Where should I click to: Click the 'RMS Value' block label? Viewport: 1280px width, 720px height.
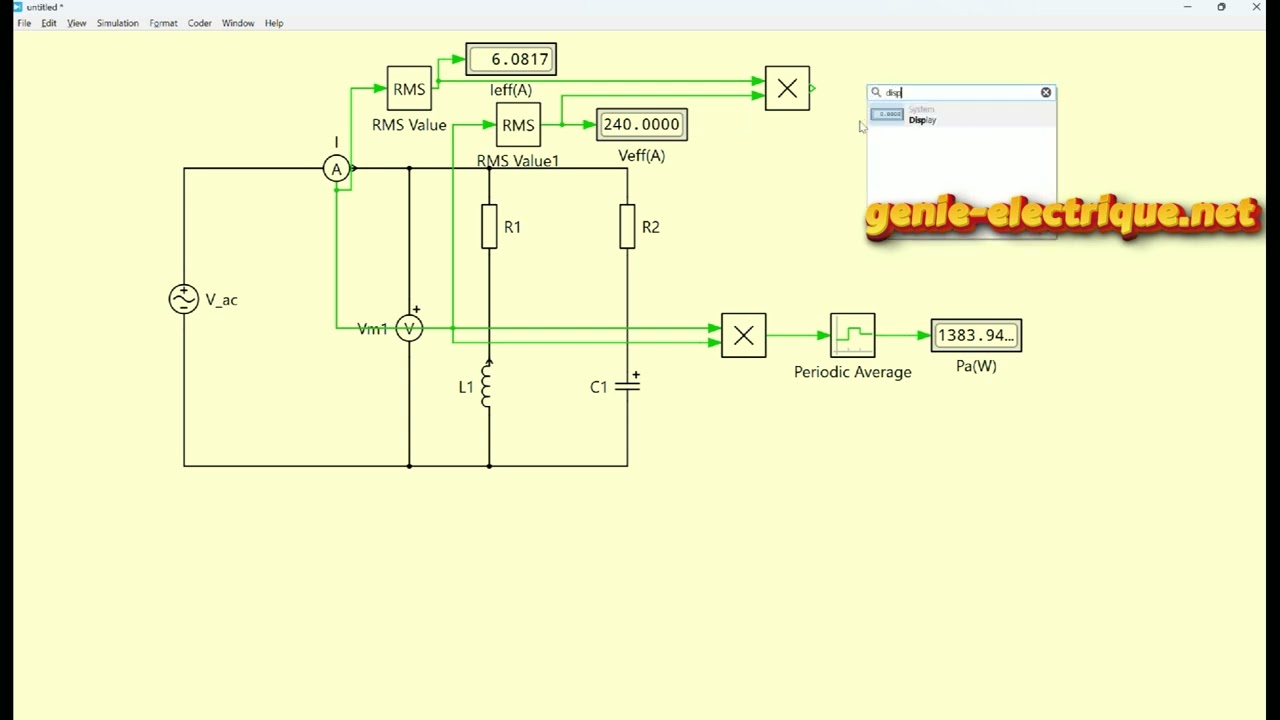tap(409, 125)
